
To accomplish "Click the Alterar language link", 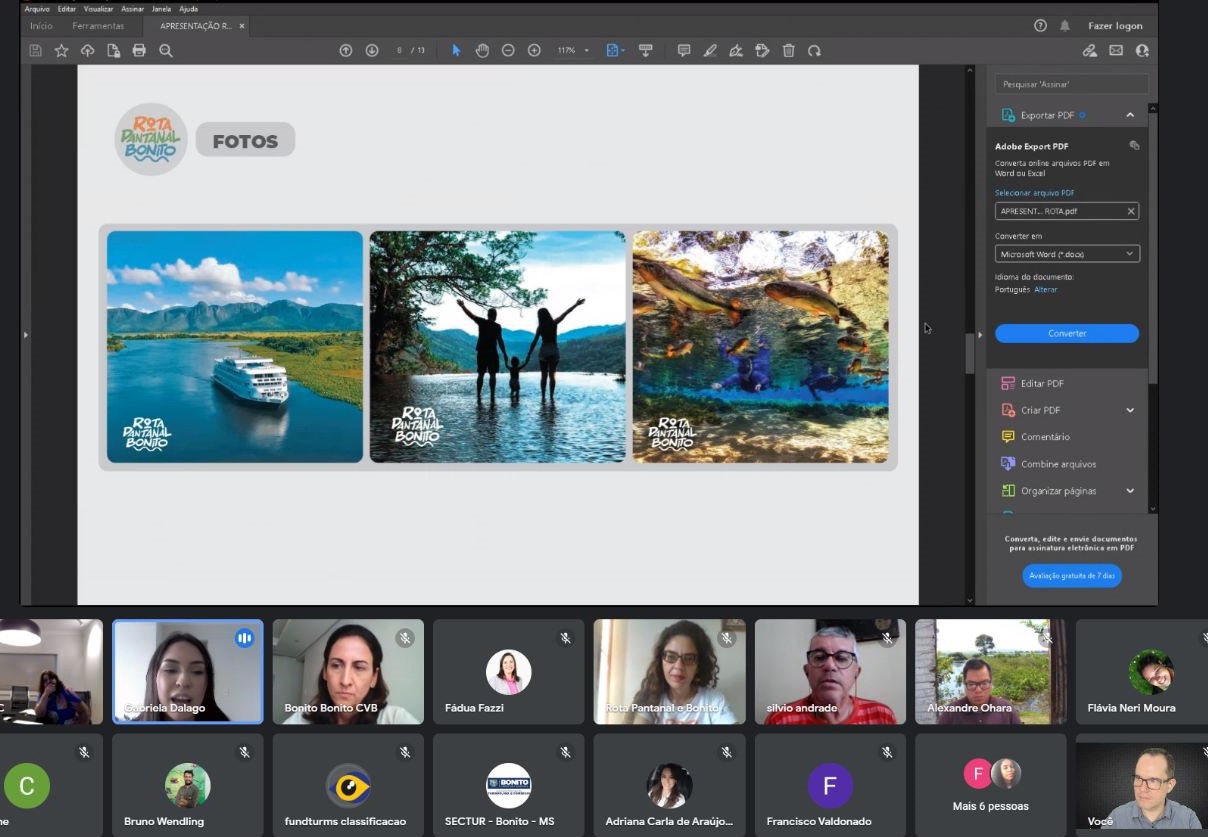I will (1045, 290).
